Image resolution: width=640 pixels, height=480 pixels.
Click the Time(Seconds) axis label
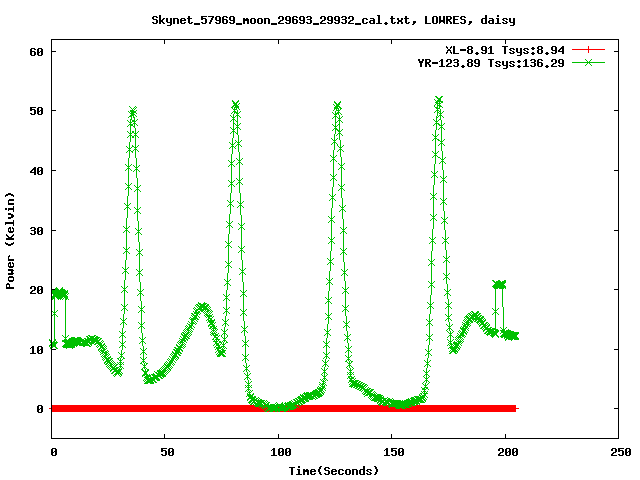coord(334,471)
